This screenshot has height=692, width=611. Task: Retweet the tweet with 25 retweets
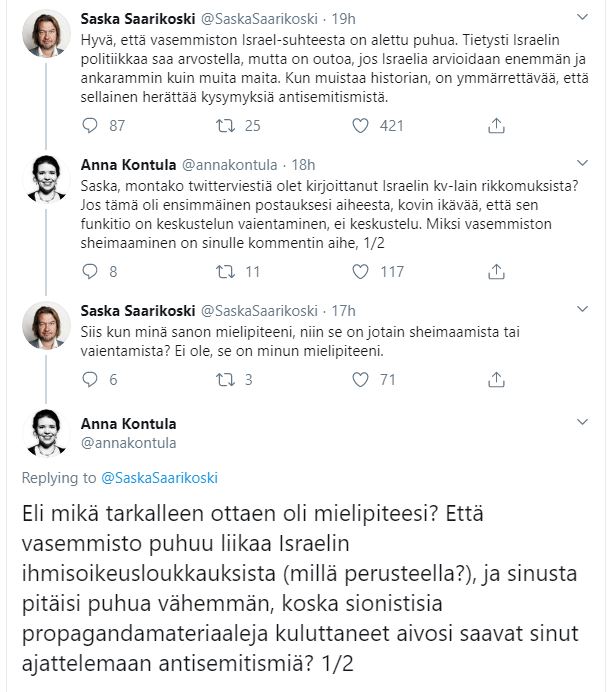click(225, 126)
